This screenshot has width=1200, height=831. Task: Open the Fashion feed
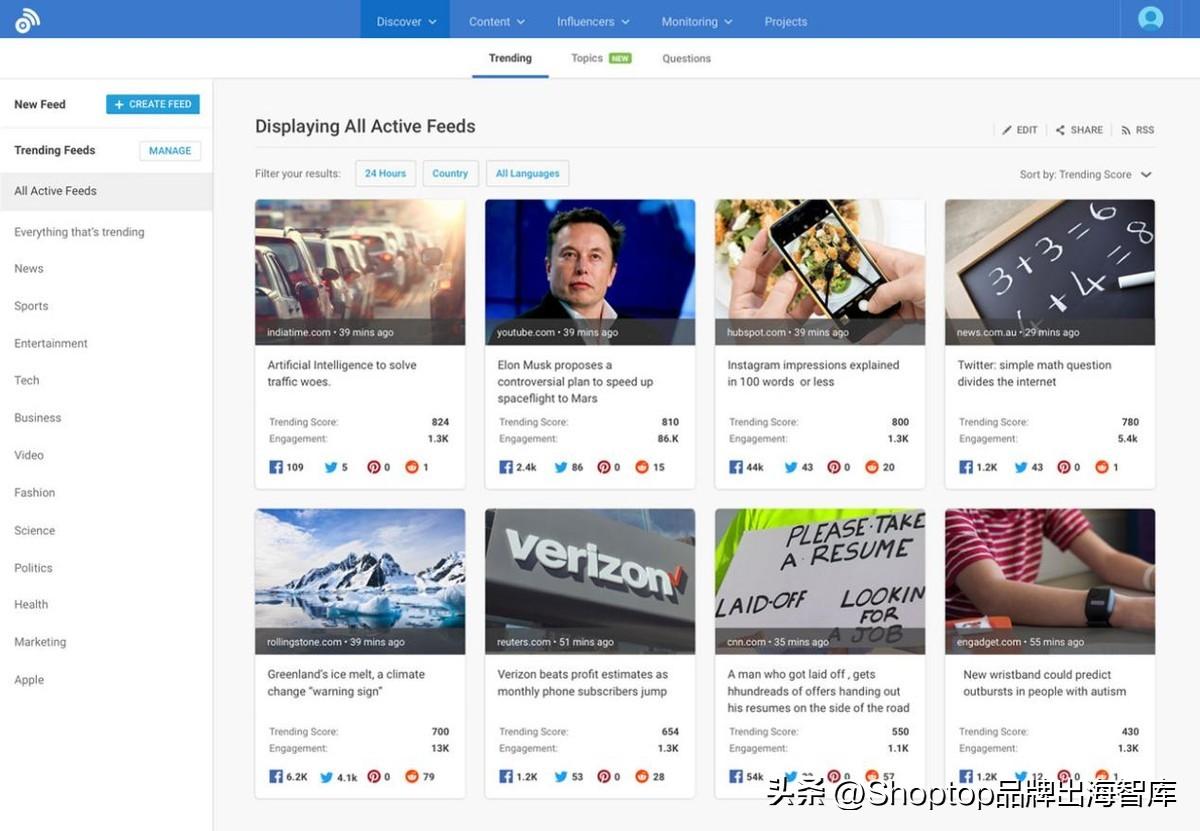(35, 492)
